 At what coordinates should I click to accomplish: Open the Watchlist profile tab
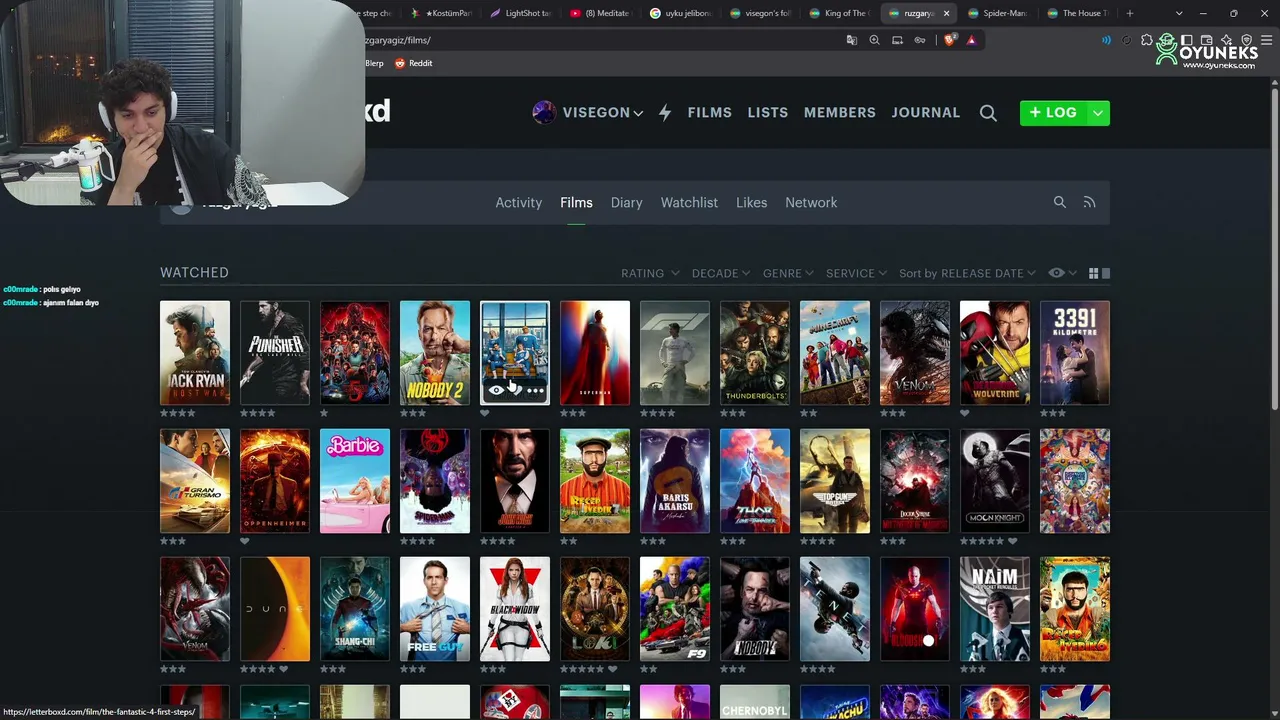click(689, 202)
